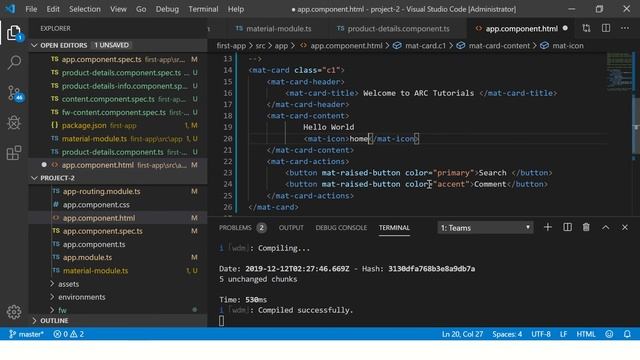Screen dimensions: 640x360
Task: Open the '1: Teams' terminal dropdown
Action: pos(485,228)
